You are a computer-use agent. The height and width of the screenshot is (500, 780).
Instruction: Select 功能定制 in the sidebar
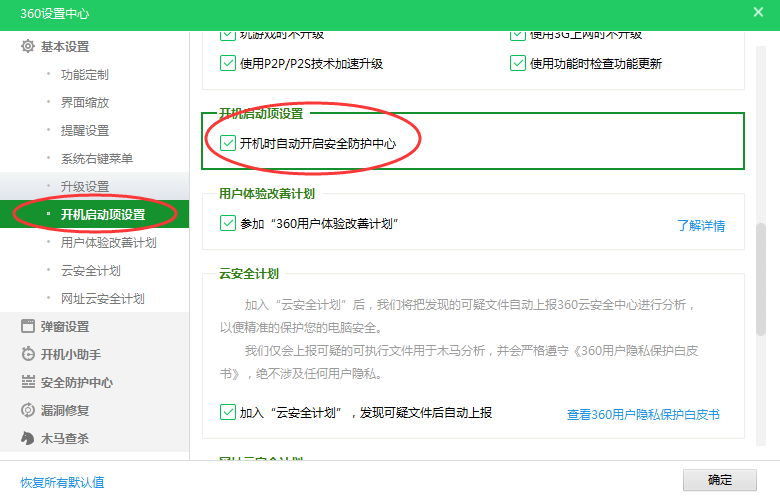pos(85,75)
